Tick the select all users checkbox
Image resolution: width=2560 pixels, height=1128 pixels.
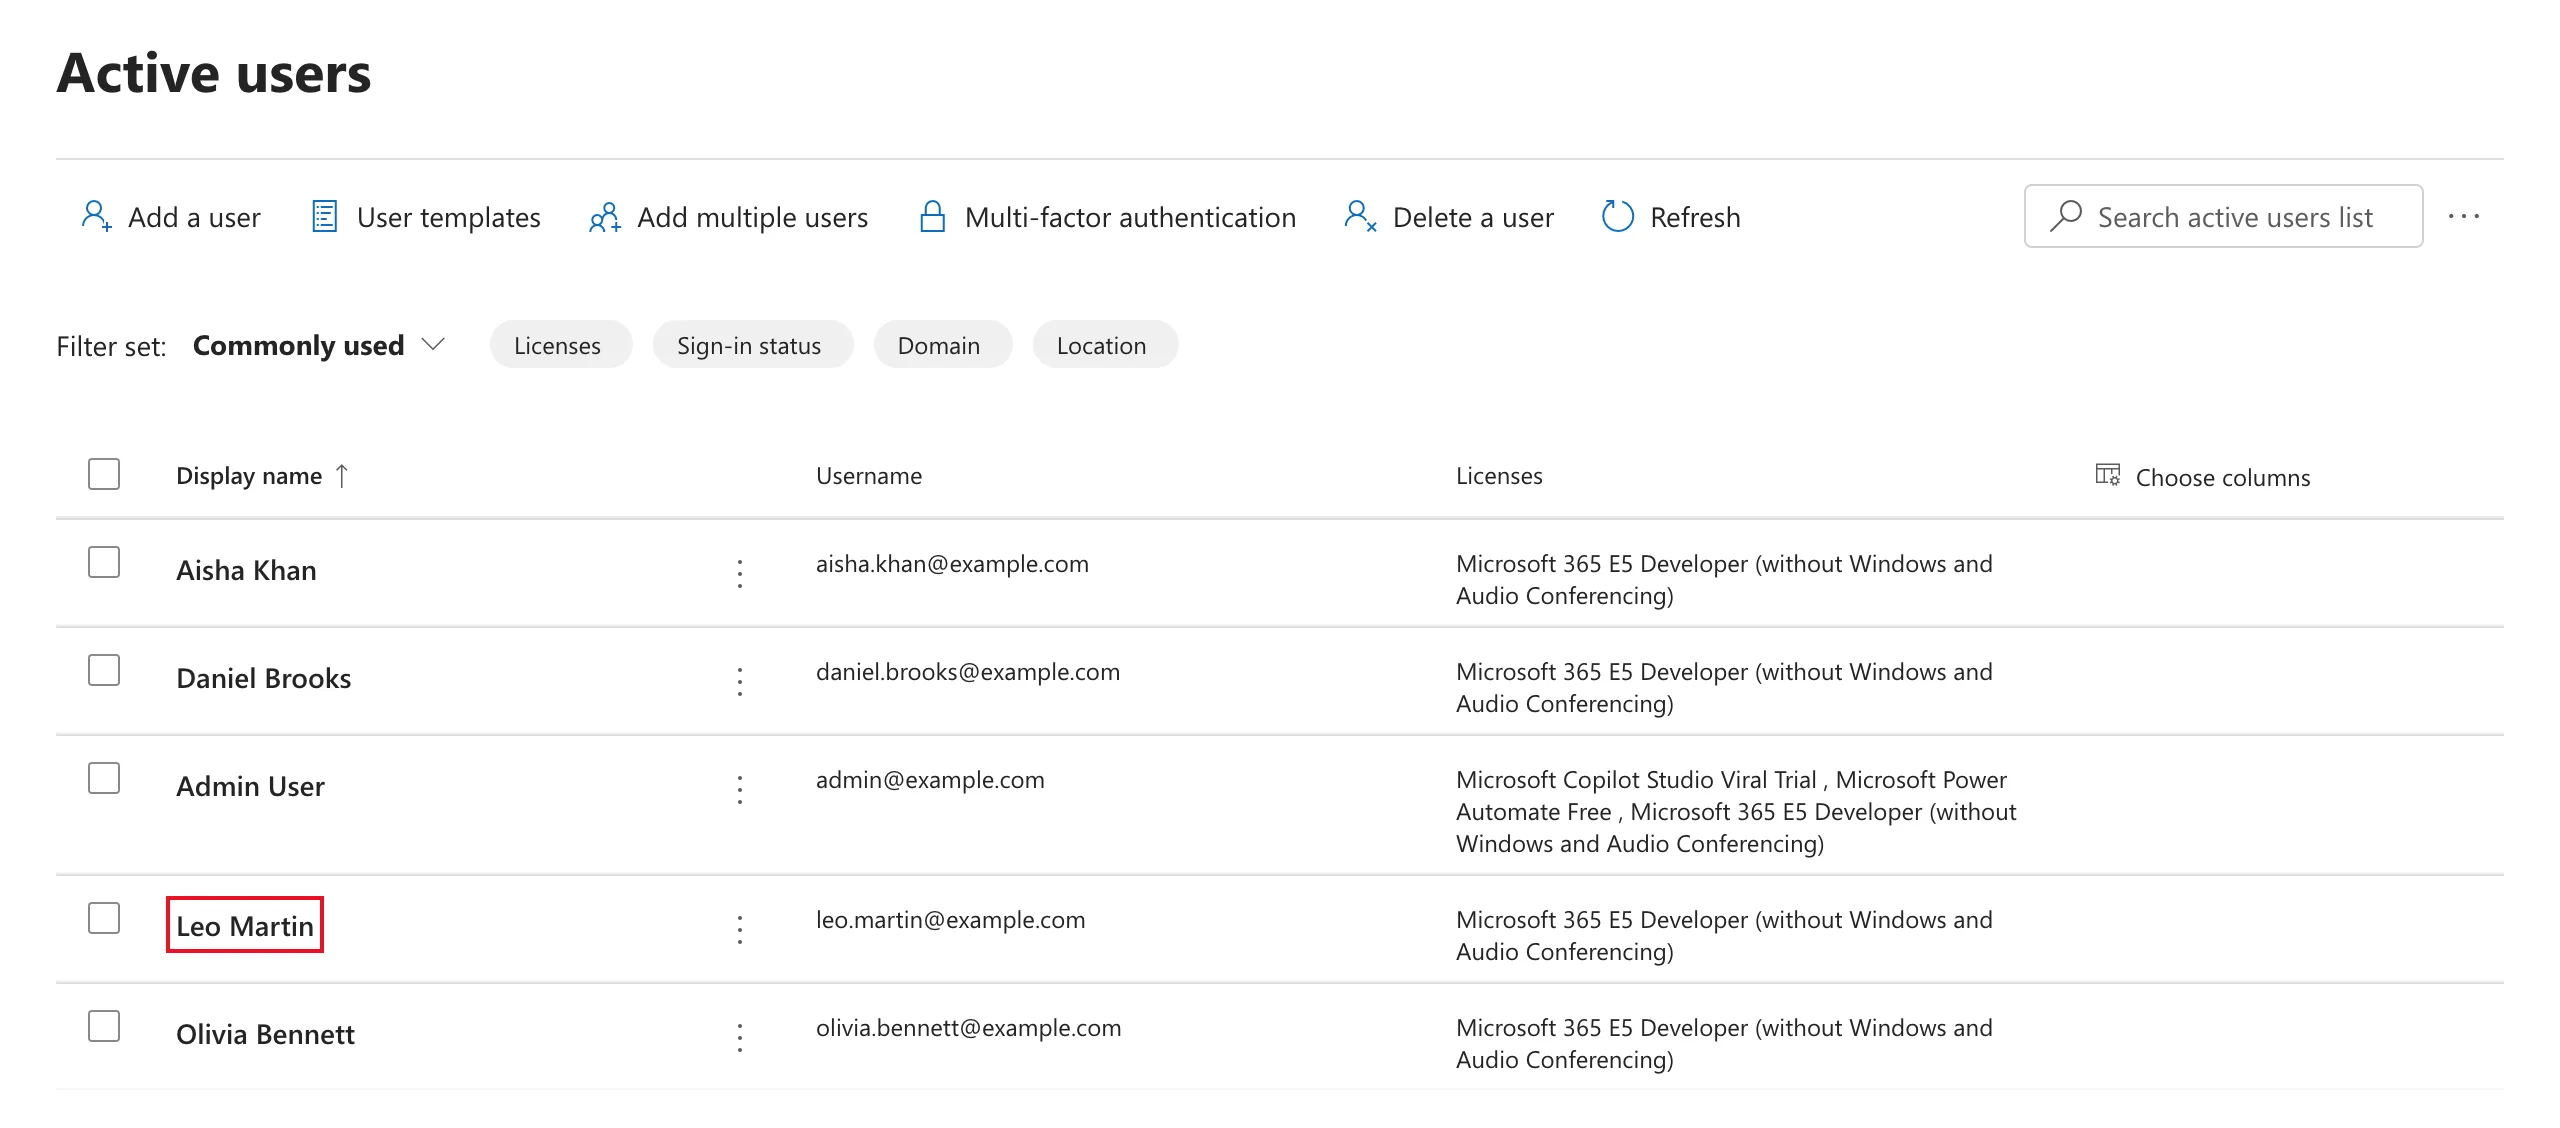click(104, 474)
